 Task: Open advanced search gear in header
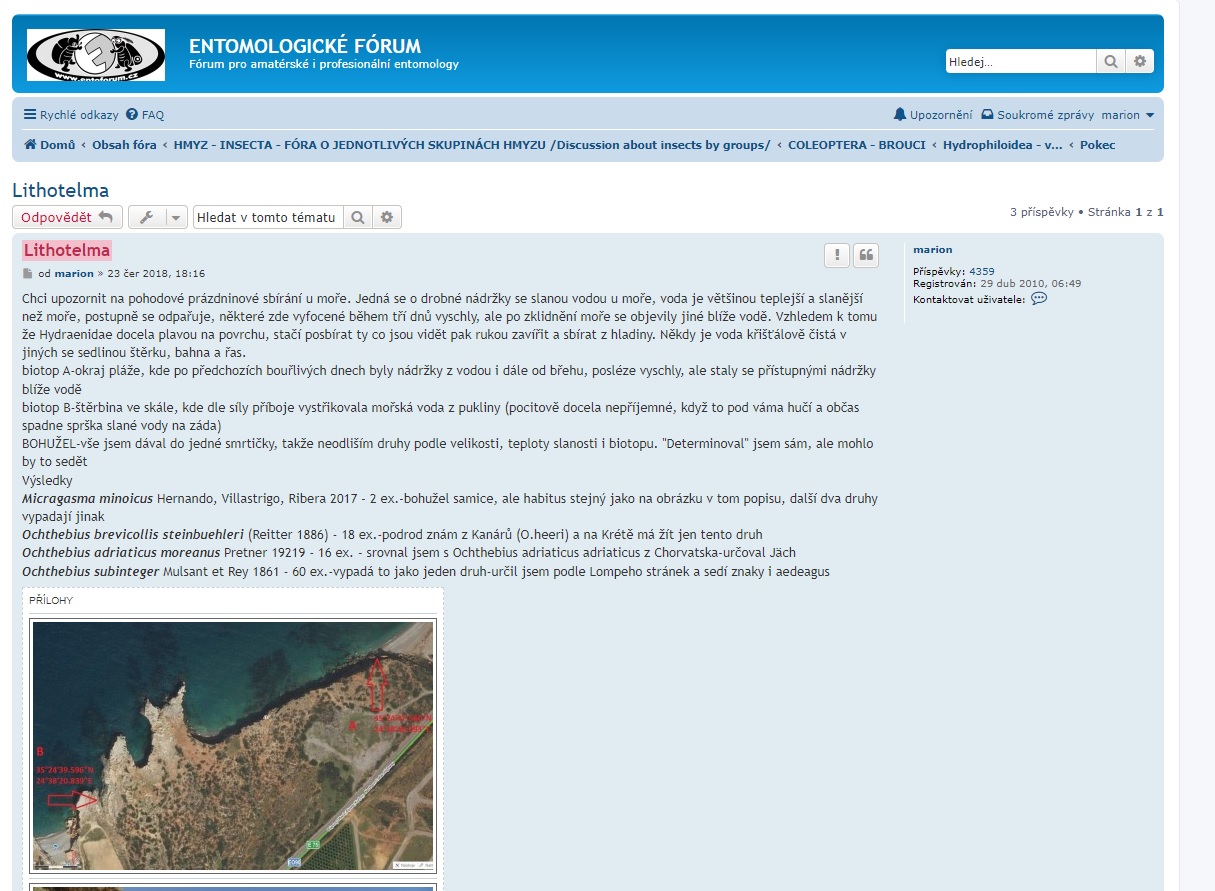[x=1140, y=62]
